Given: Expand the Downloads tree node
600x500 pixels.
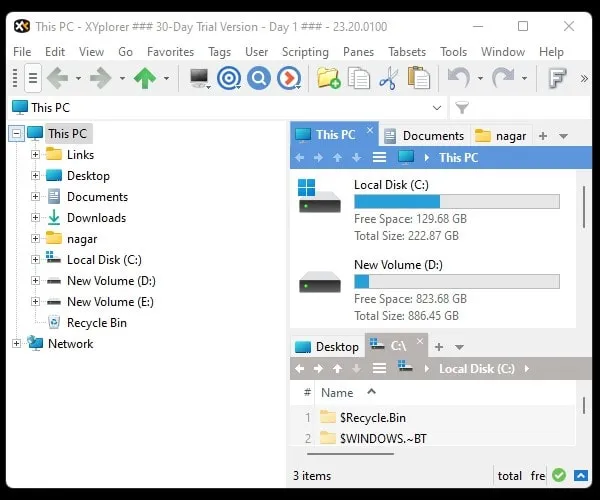Looking at the screenshot, I should [x=35, y=218].
